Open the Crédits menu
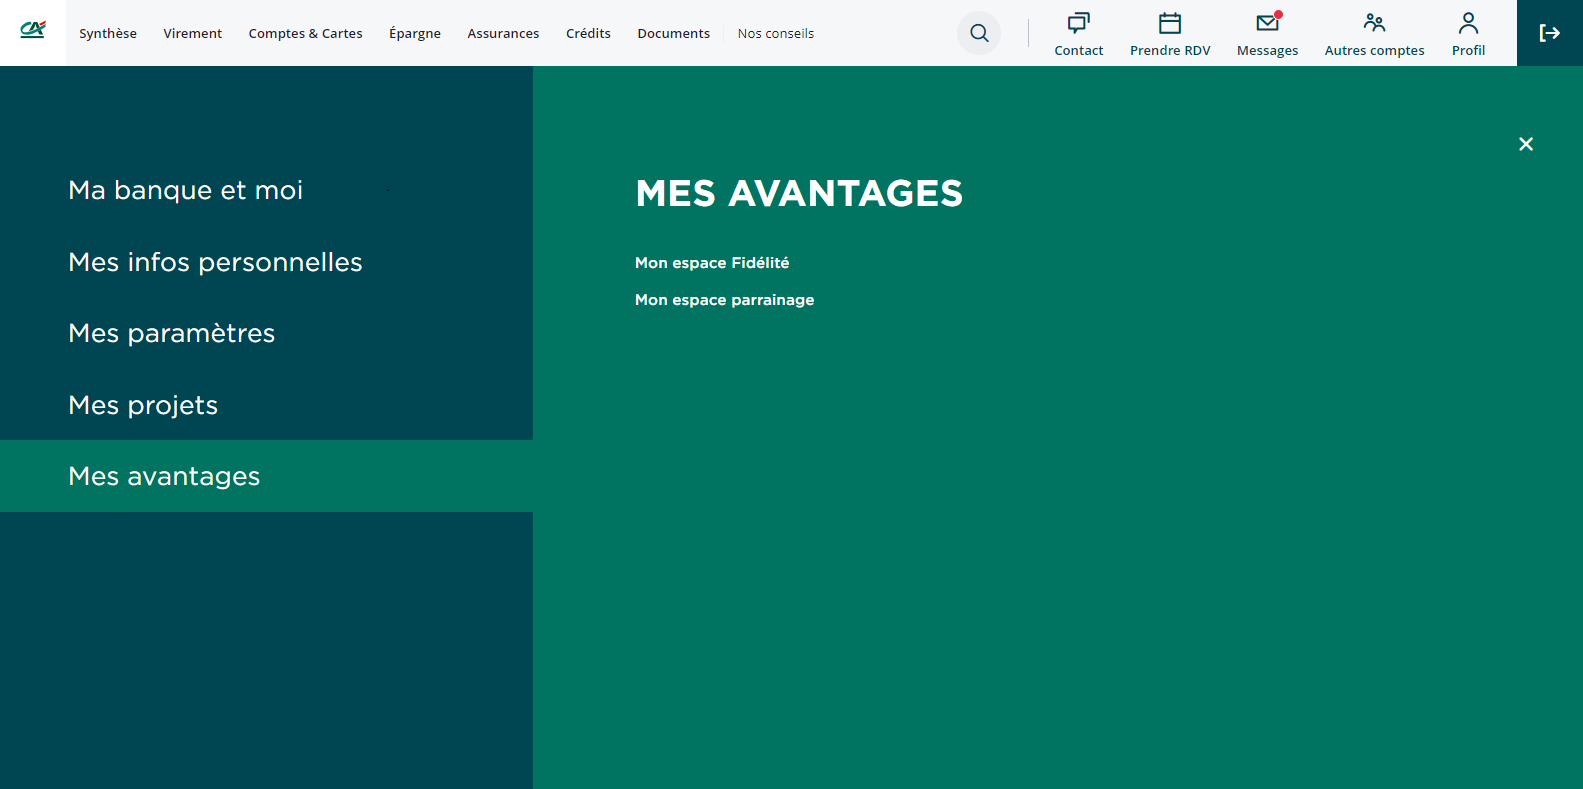This screenshot has width=1583, height=789. click(x=588, y=33)
